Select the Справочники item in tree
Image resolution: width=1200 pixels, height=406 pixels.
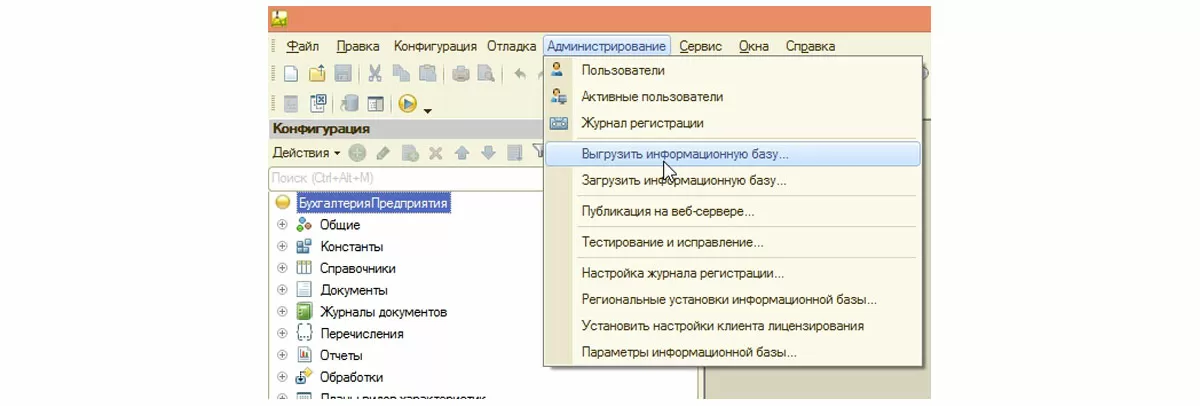click(x=358, y=268)
